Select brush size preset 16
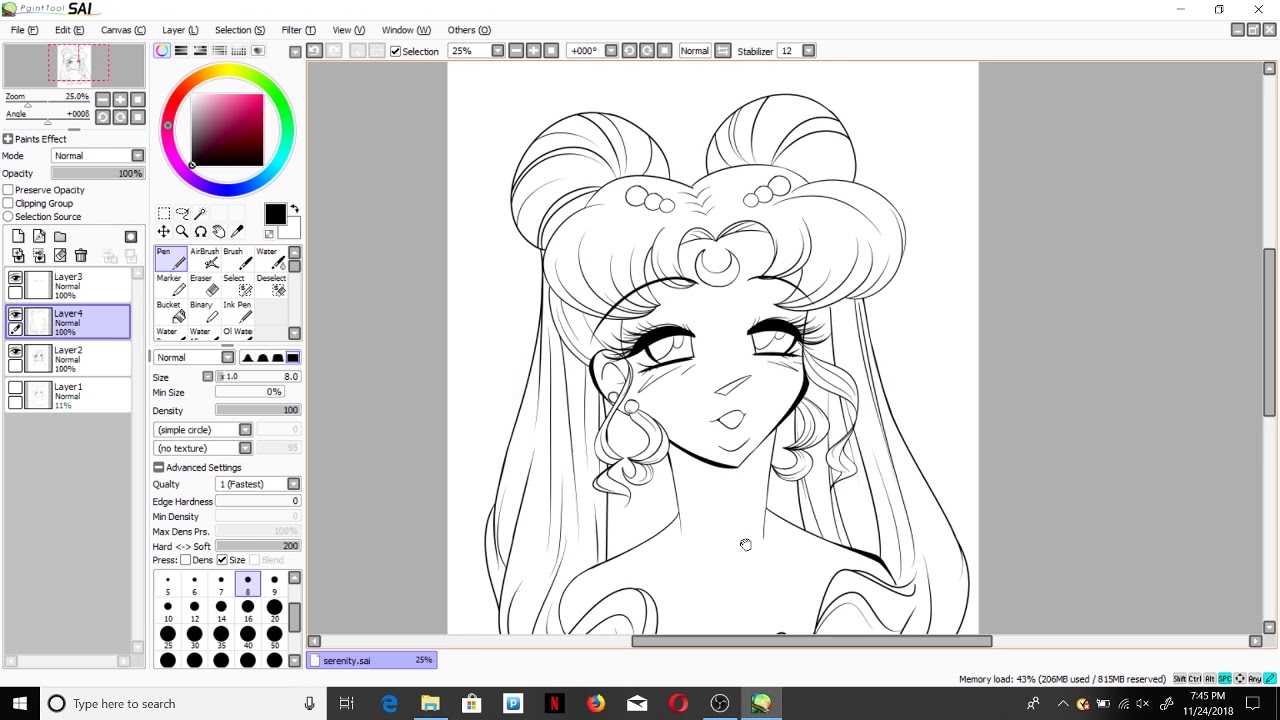Viewport: 1280px width, 720px height. pos(248,612)
